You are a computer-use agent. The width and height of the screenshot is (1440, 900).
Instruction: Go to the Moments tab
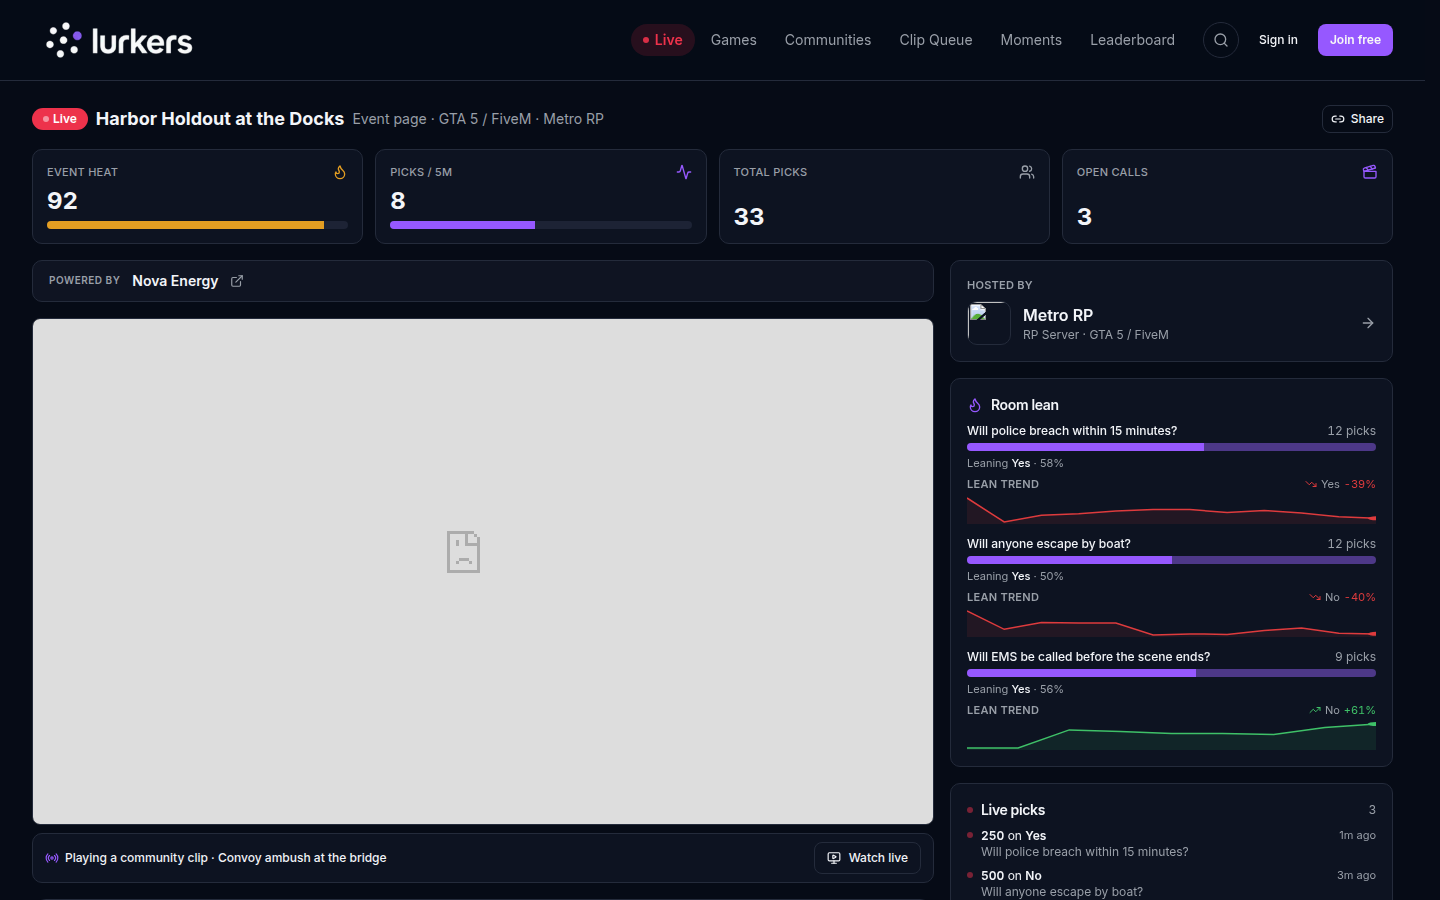[1031, 40]
